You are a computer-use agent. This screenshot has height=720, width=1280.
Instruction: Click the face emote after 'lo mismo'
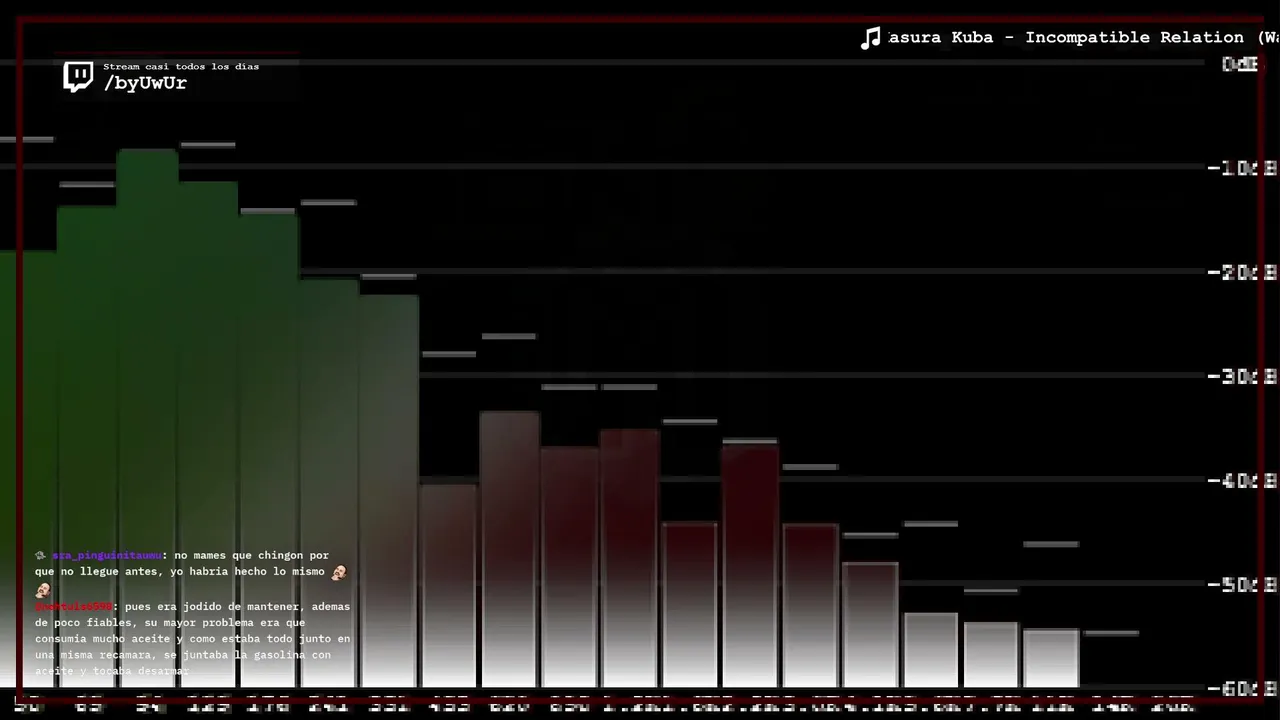click(339, 572)
